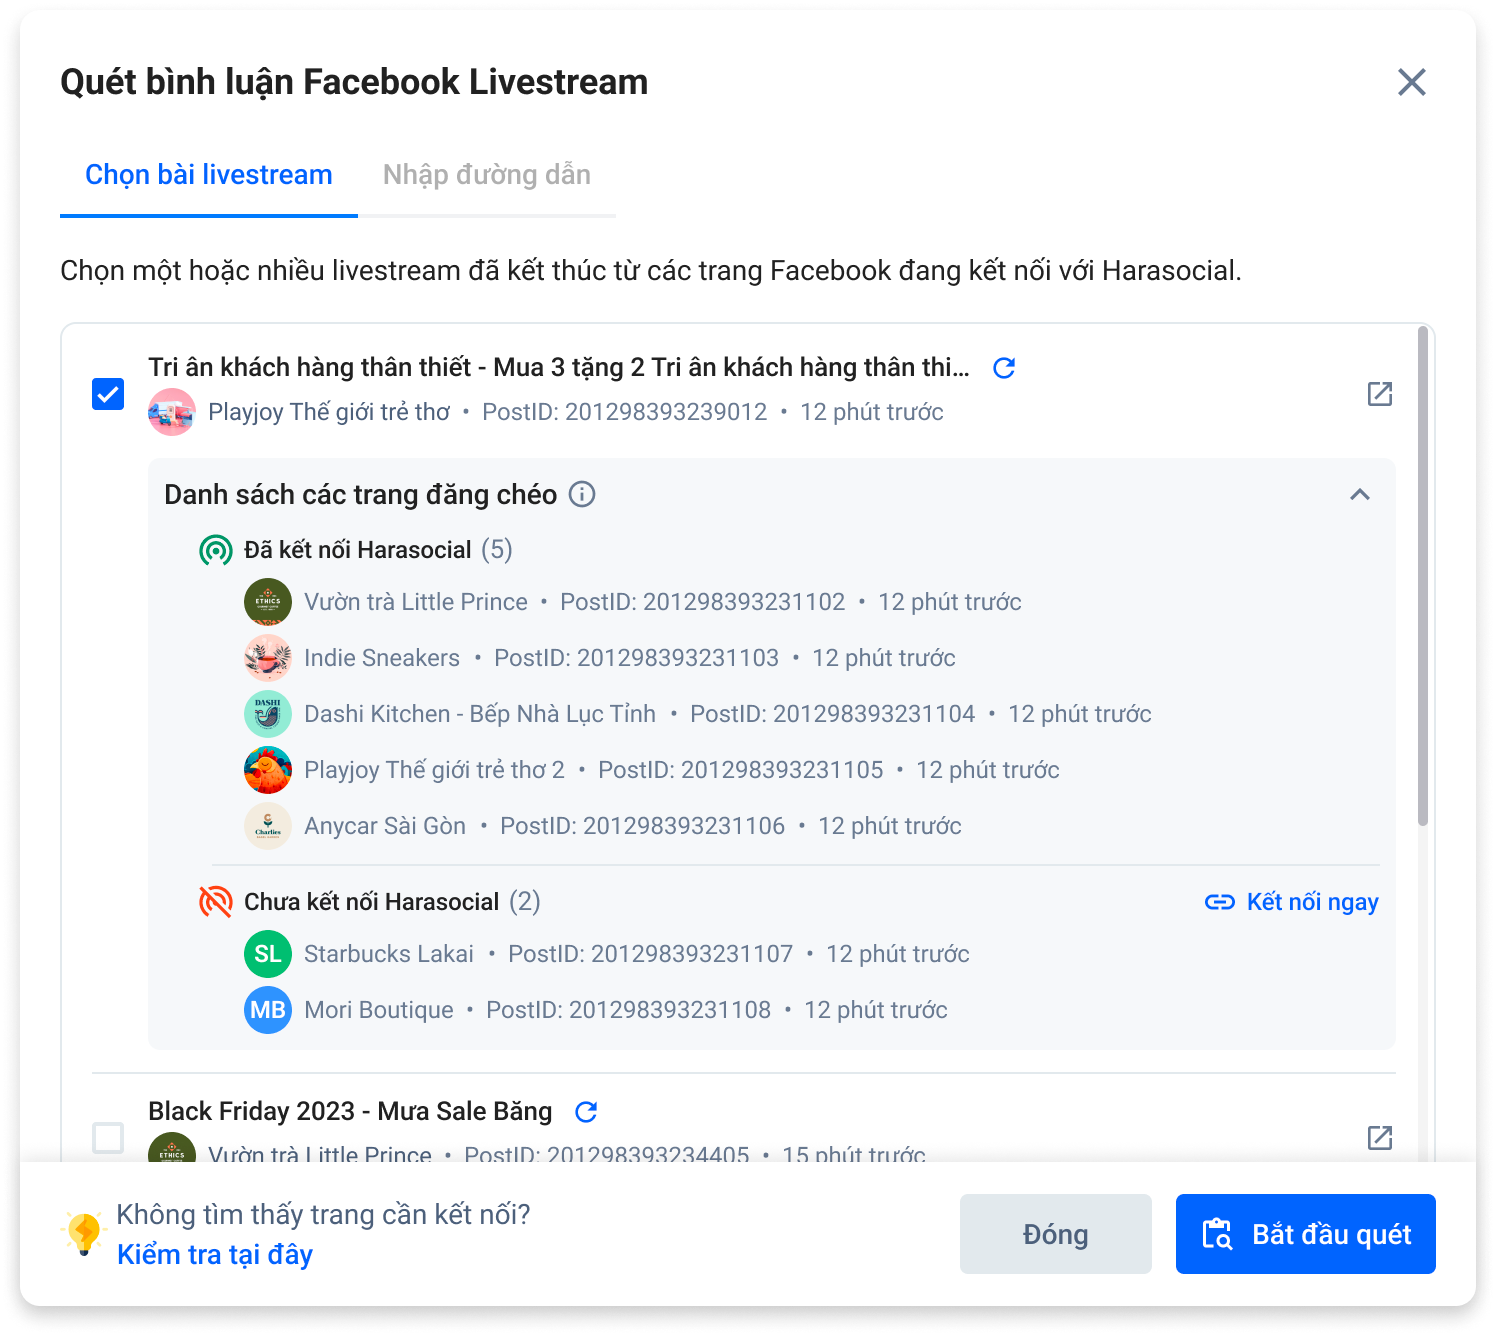Click the Playjoy Thế giới trẻ thơ avatar
The height and width of the screenshot is (1336, 1496).
(x=172, y=412)
